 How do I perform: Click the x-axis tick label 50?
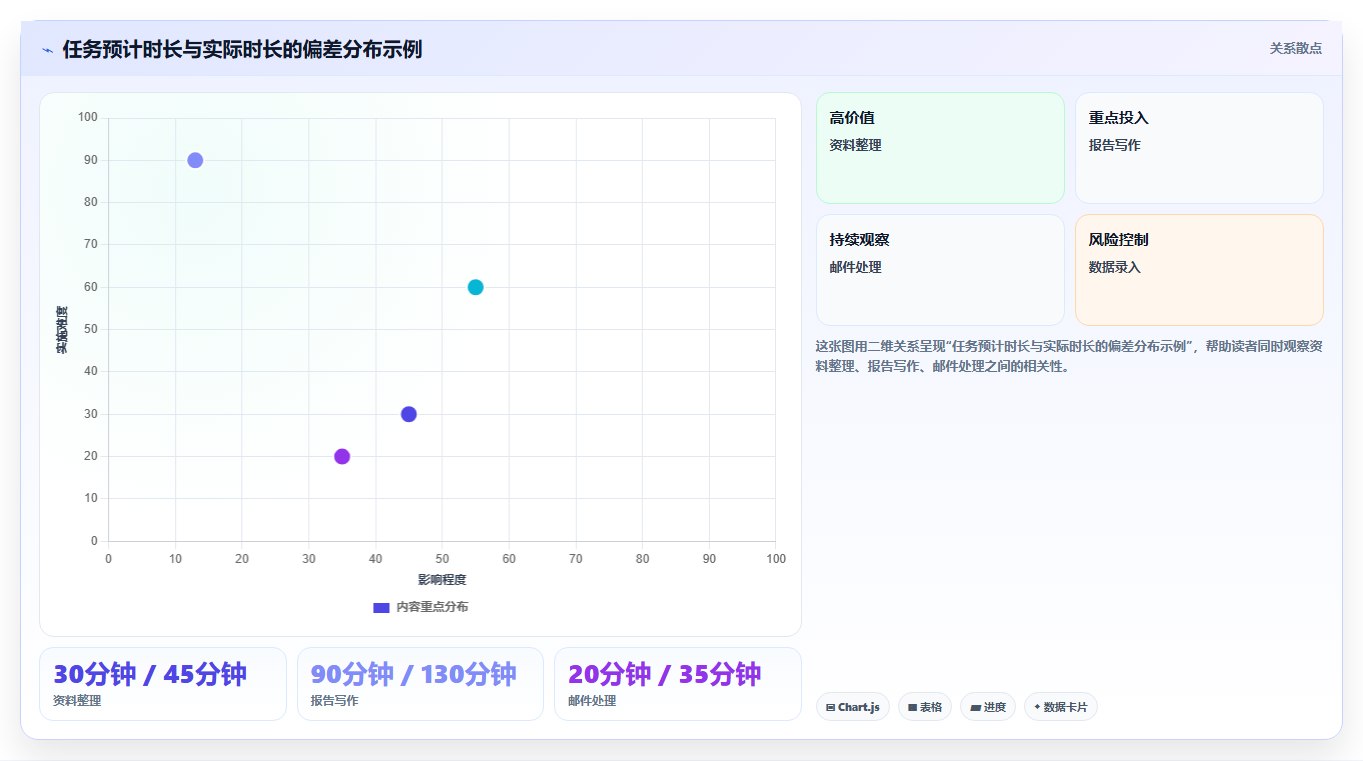click(442, 559)
